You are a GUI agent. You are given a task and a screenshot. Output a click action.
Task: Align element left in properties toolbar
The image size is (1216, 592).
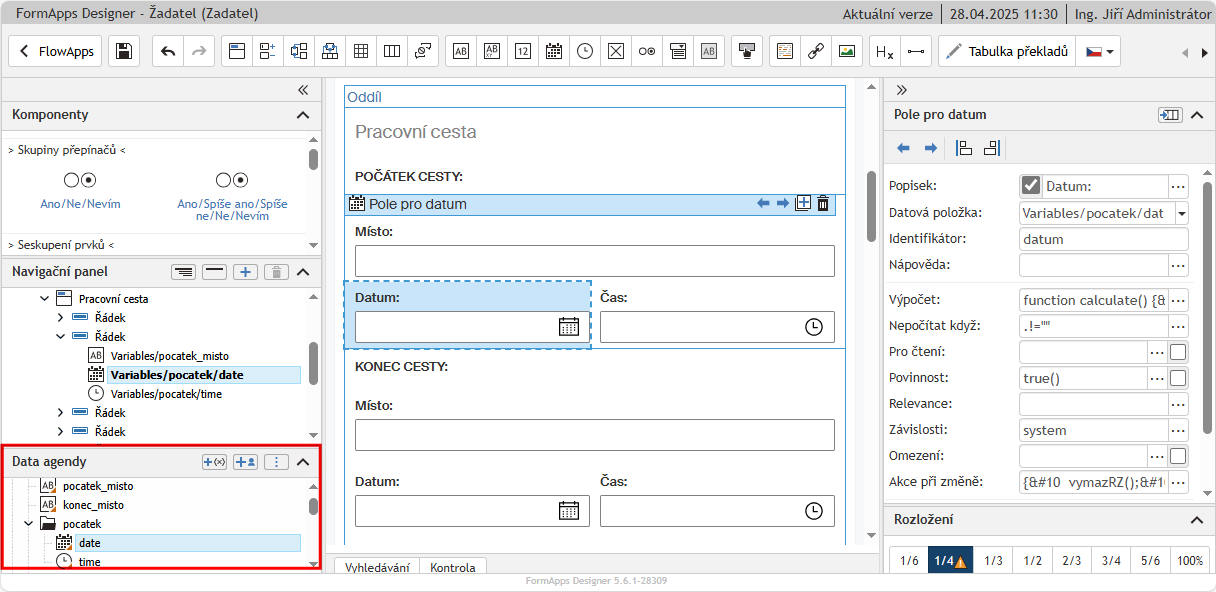pyautogui.click(x=964, y=148)
